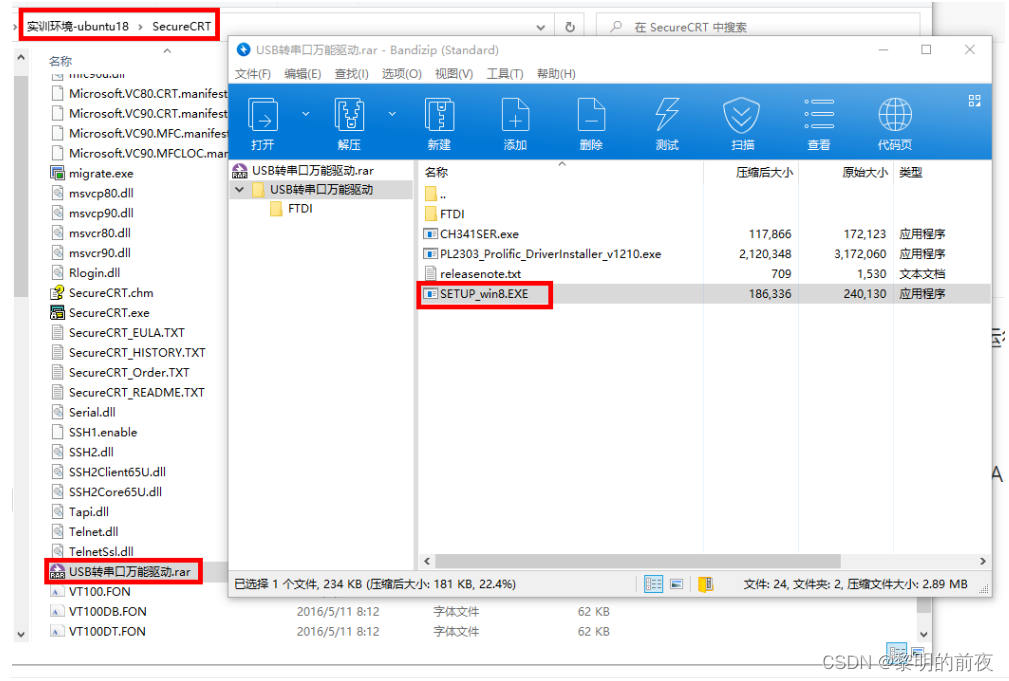
Task: Click Explorer left pane scroll up arrow
Action: coord(21,58)
